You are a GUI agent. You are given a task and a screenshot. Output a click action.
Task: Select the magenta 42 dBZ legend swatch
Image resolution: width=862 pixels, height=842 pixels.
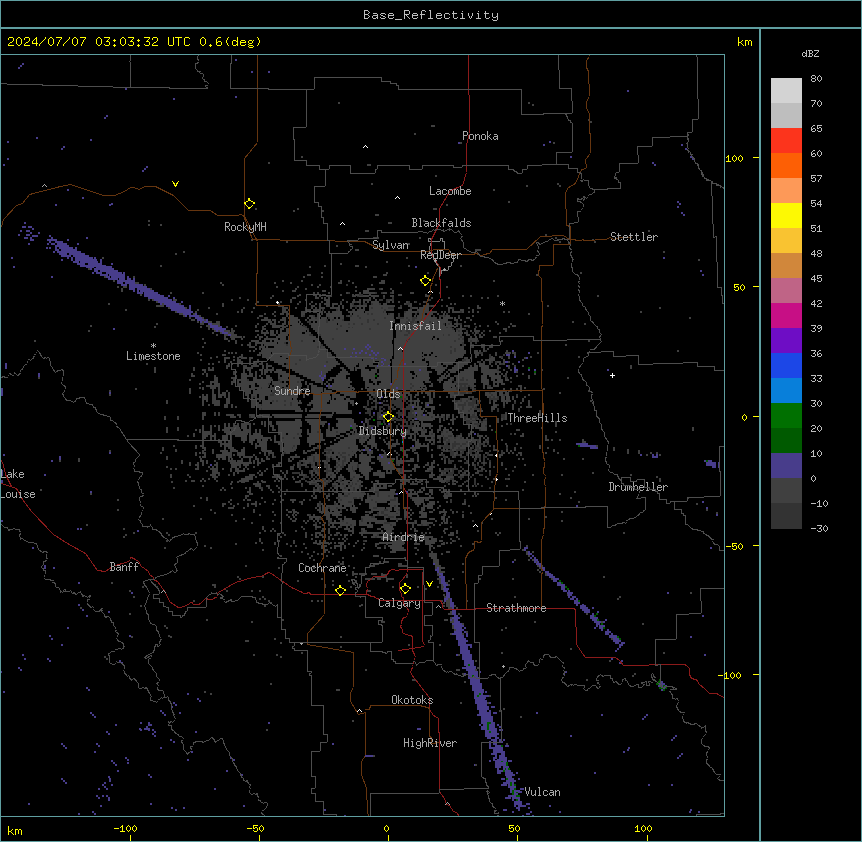[x=786, y=315]
